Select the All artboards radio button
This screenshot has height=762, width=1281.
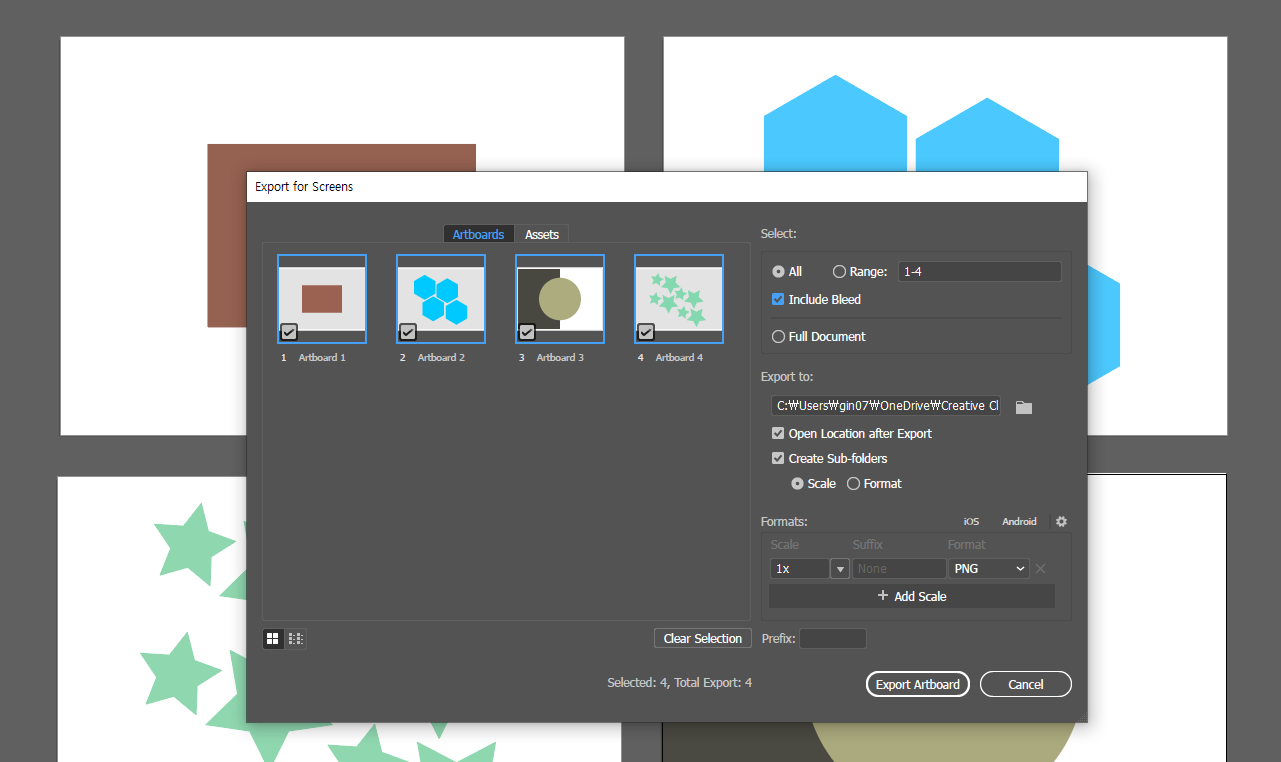[778, 271]
